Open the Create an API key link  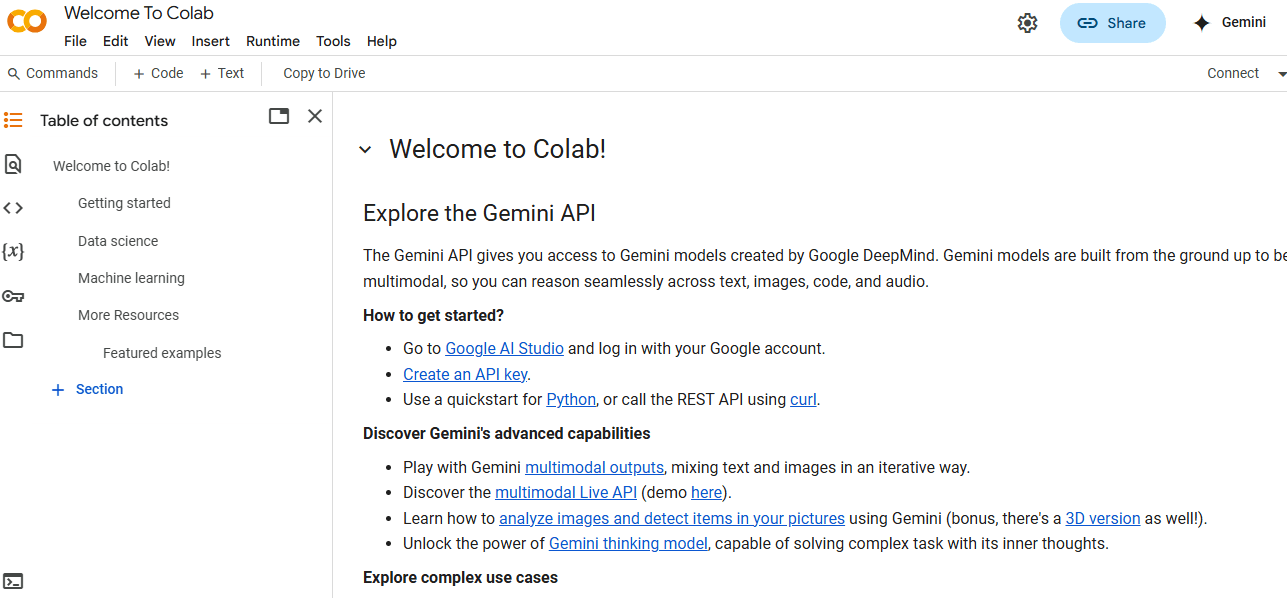click(x=465, y=374)
